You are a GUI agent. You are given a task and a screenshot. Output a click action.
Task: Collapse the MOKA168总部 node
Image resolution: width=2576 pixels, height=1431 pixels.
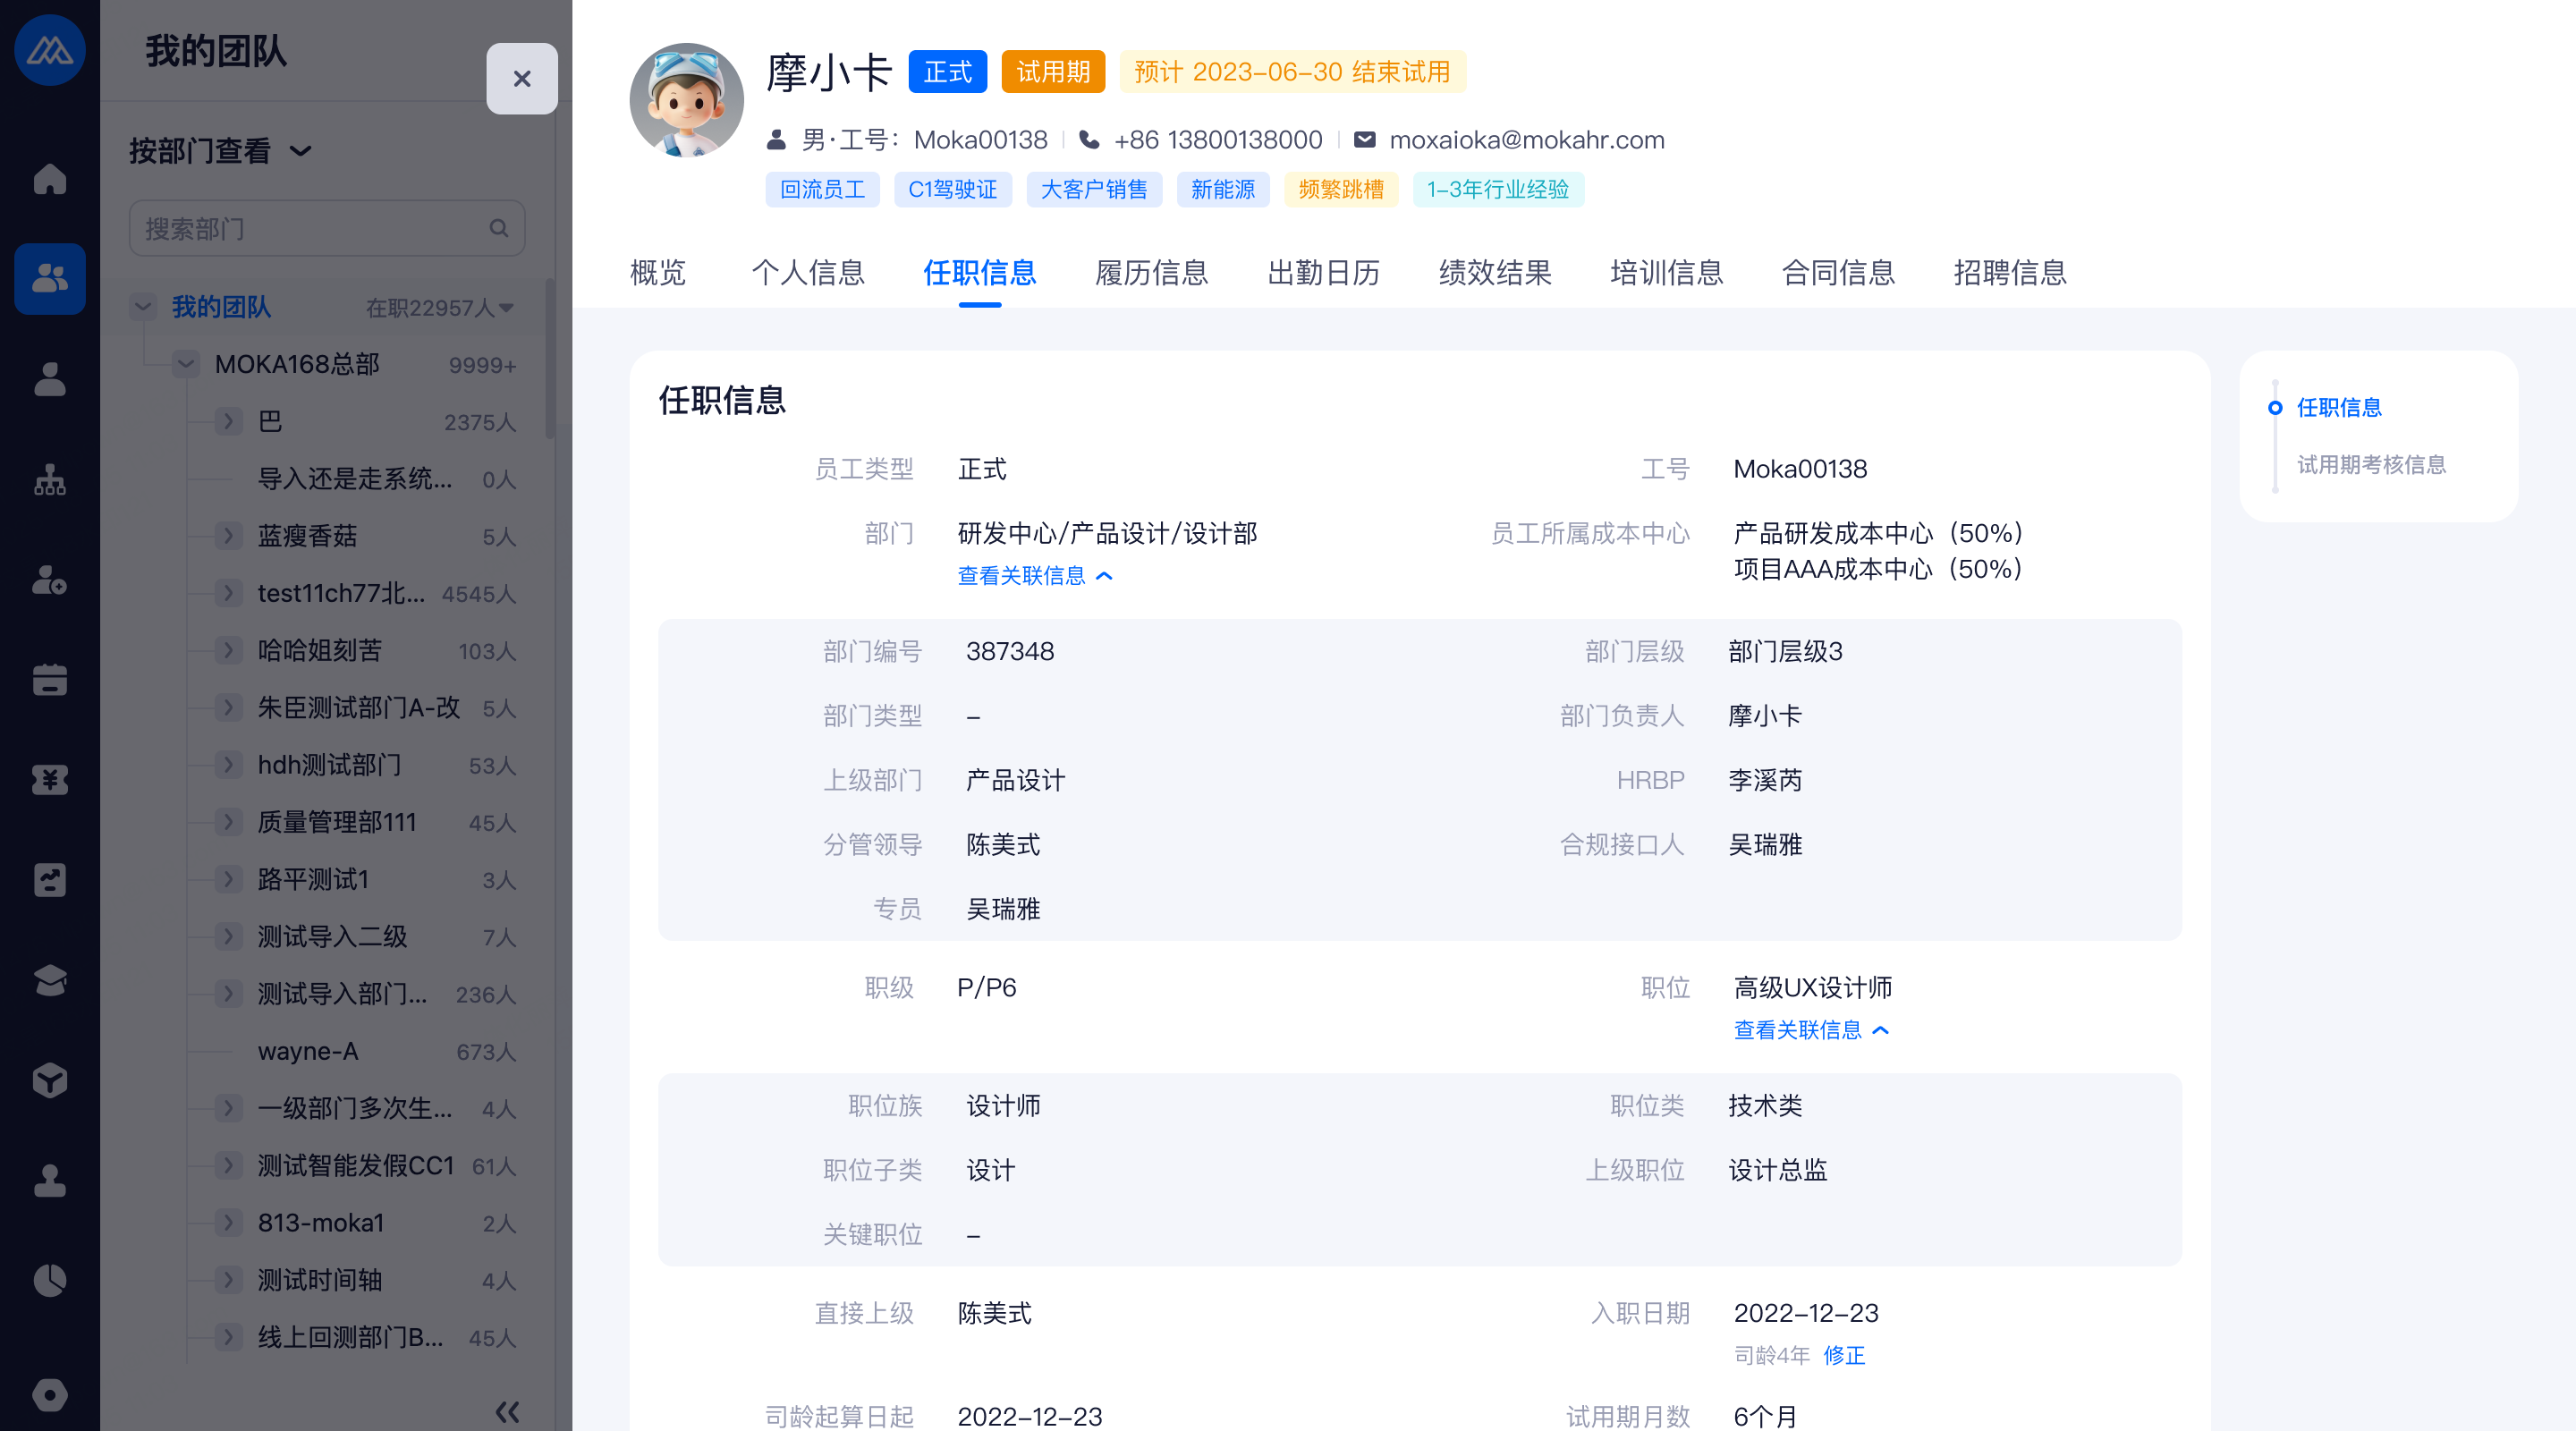(186, 364)
